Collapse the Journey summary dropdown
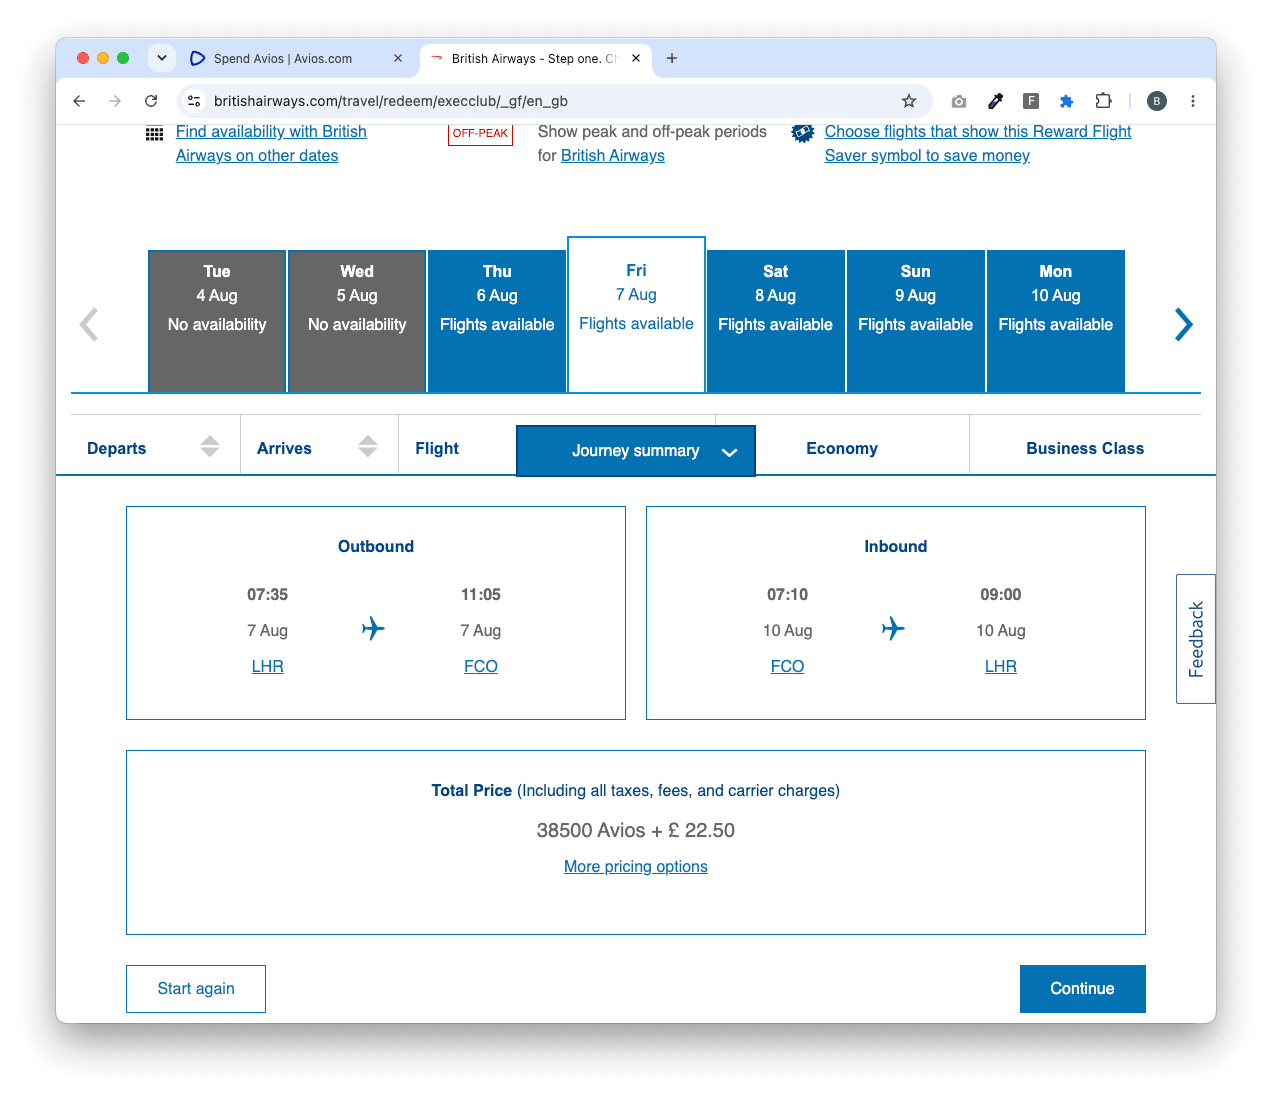The image size is (1272, 1097). [636, 451]
